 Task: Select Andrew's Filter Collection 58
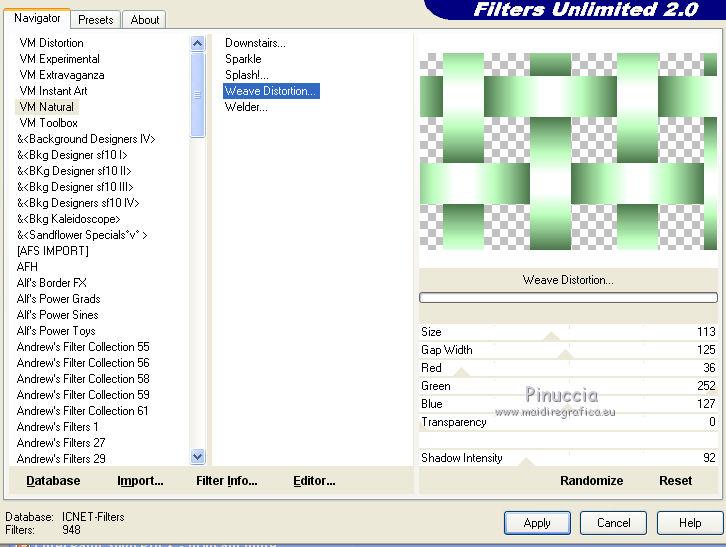pyautogui.click(x=83, y=379)
